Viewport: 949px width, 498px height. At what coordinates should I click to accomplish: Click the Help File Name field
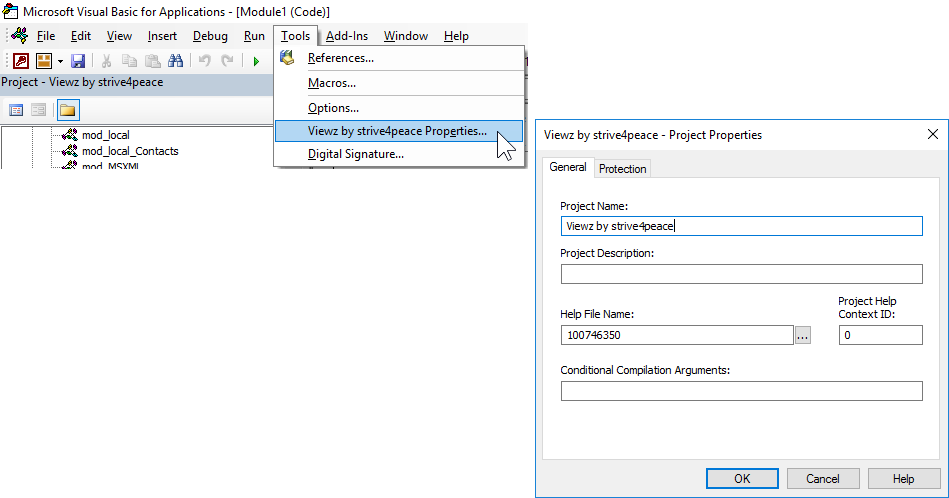677,335
